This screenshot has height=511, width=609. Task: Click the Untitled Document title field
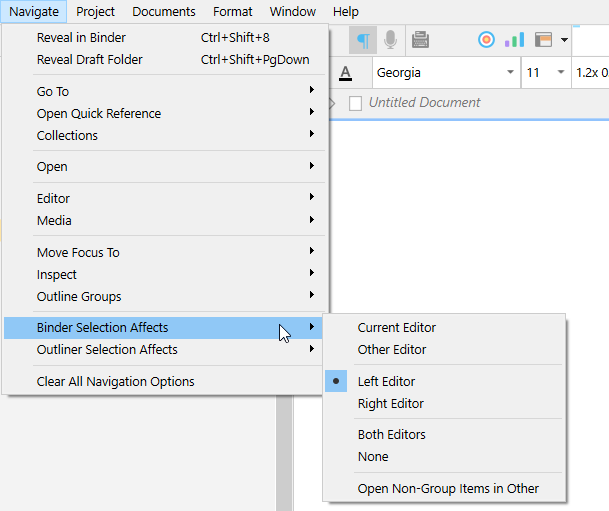tap(424, 102)
